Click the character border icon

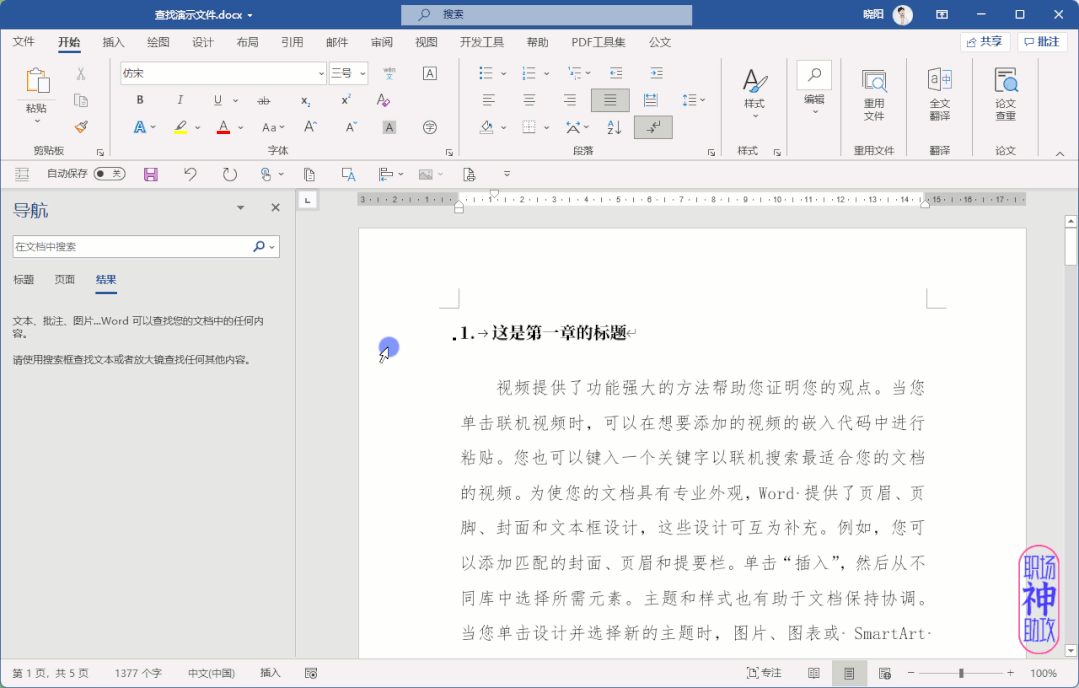[x=430, y=73]
